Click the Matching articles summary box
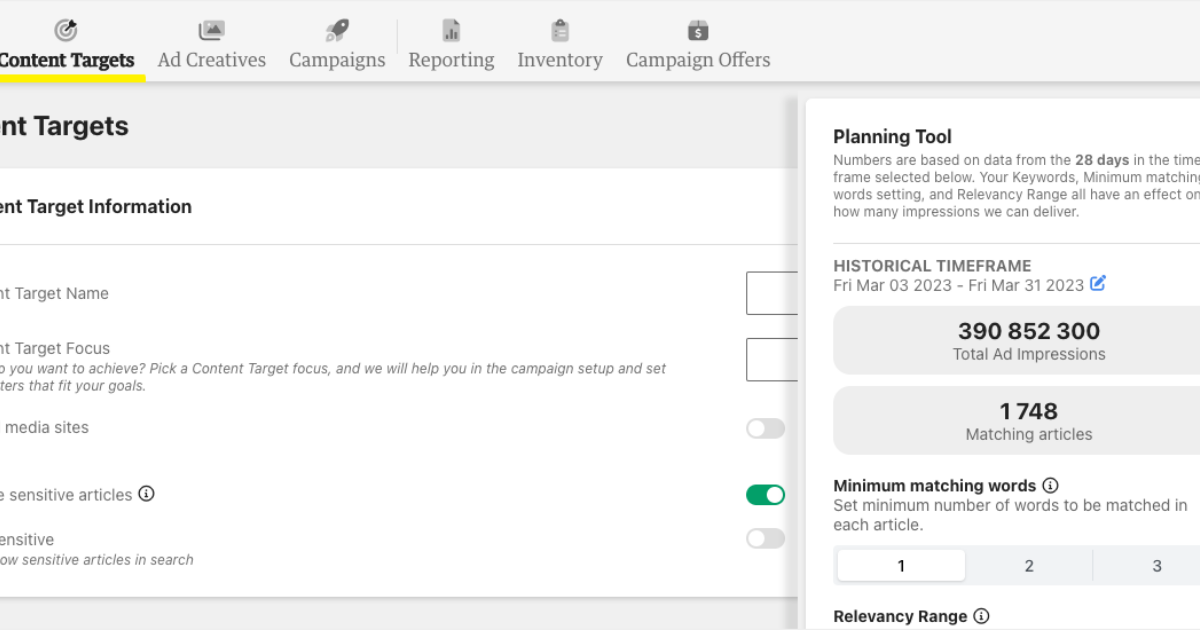 pyautogui.click(x=1028, y=420)
